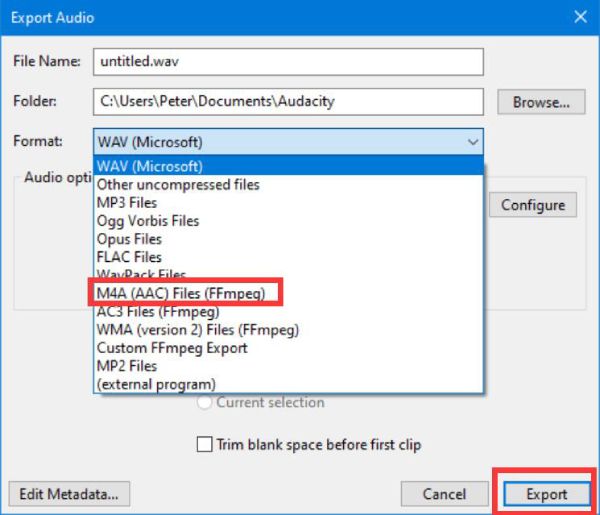600x515 pixels.
Task: Edit the File Name field untitled.wav
Action: coord(288,62)
